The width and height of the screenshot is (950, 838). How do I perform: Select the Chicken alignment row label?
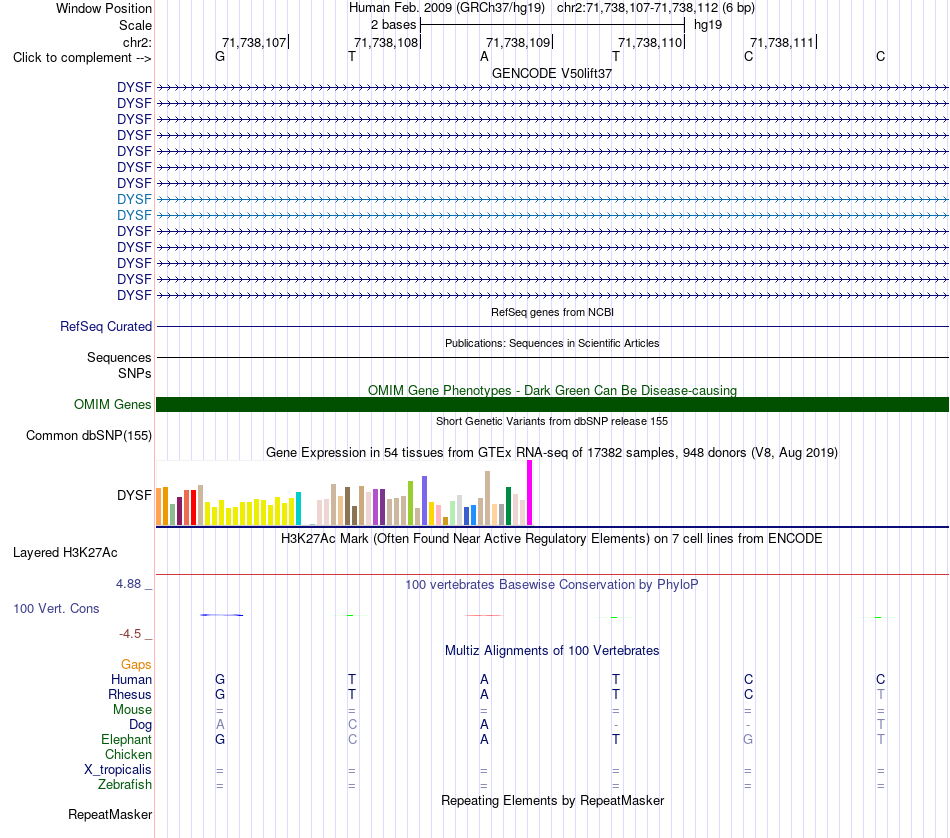point(128,754)
